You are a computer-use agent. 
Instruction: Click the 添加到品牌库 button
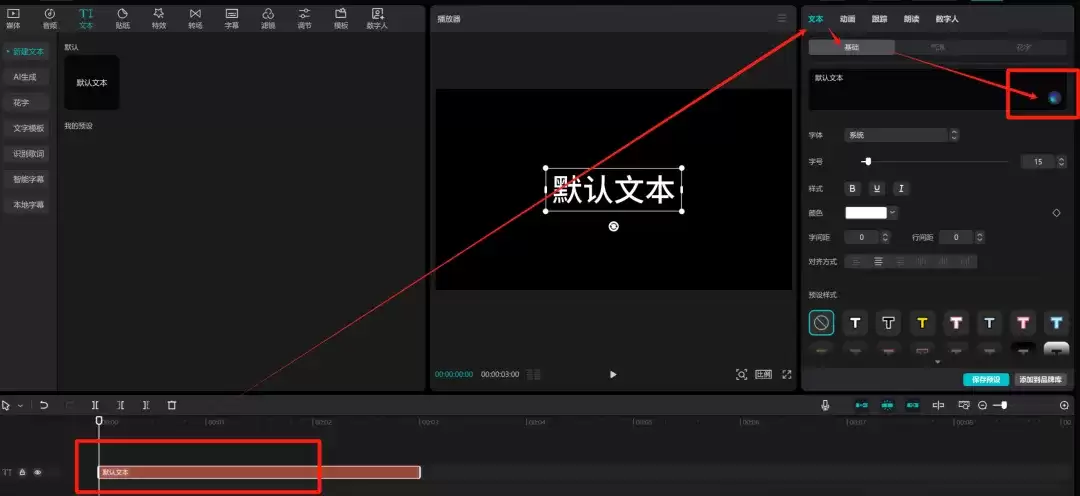pyautogui.click(x=1040, y=380)
